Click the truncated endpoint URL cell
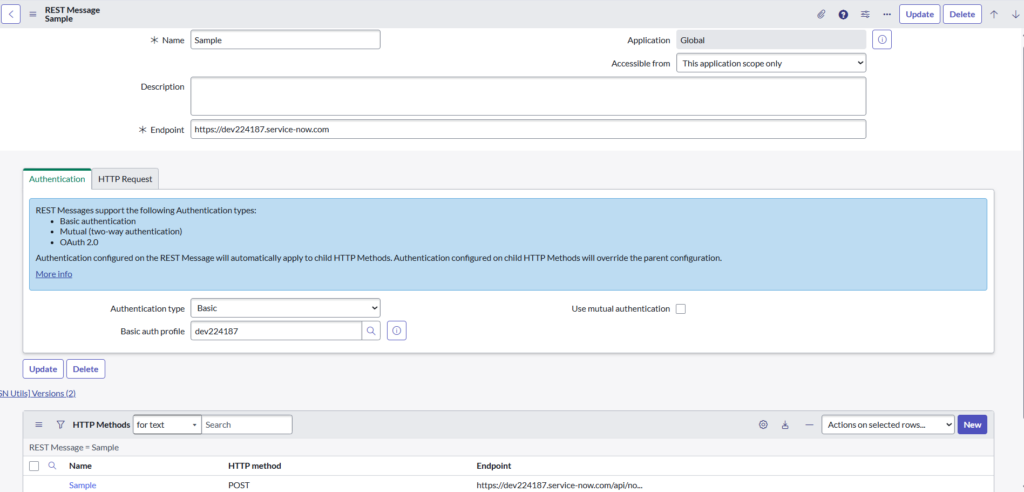1024x492 pixels. point(560,485)
